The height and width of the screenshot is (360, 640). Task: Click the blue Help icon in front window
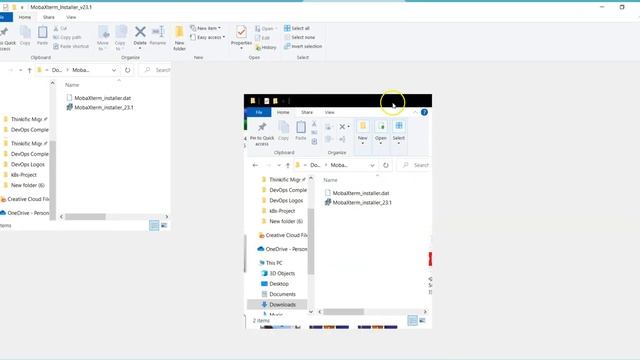tap(424, 112)
